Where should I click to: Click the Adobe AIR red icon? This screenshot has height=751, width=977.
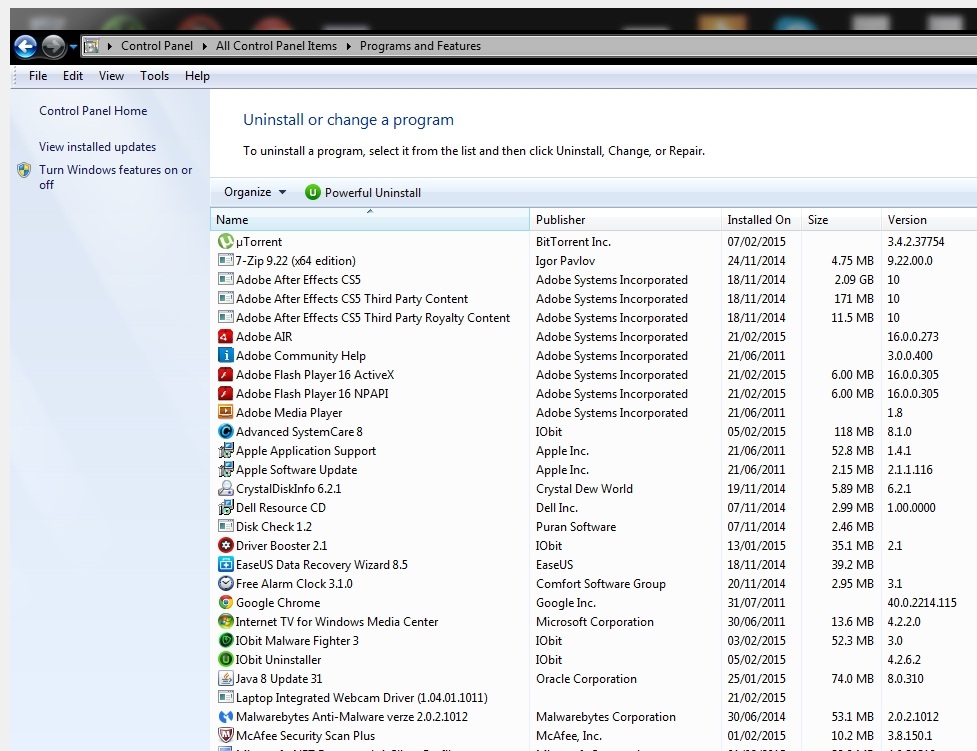point(226,337)
